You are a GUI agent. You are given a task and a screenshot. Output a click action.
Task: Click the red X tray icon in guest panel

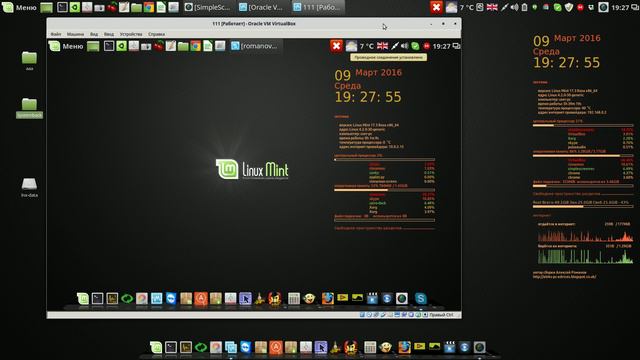[x=336, y=46]
